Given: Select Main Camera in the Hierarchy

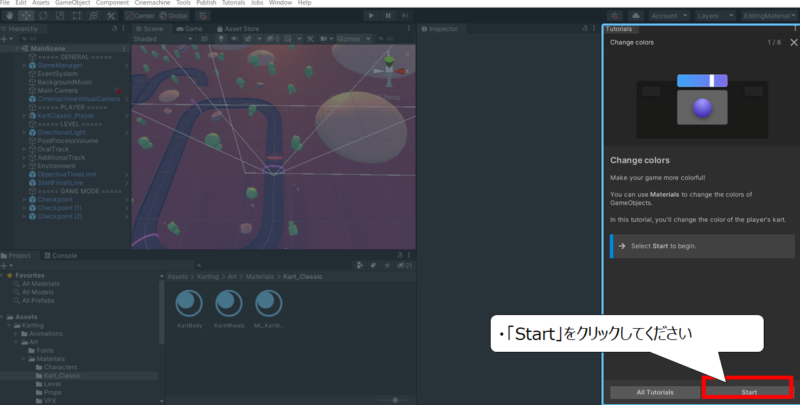Looking at the screenshot, I should pyautogui.click(x=58, y=90).
